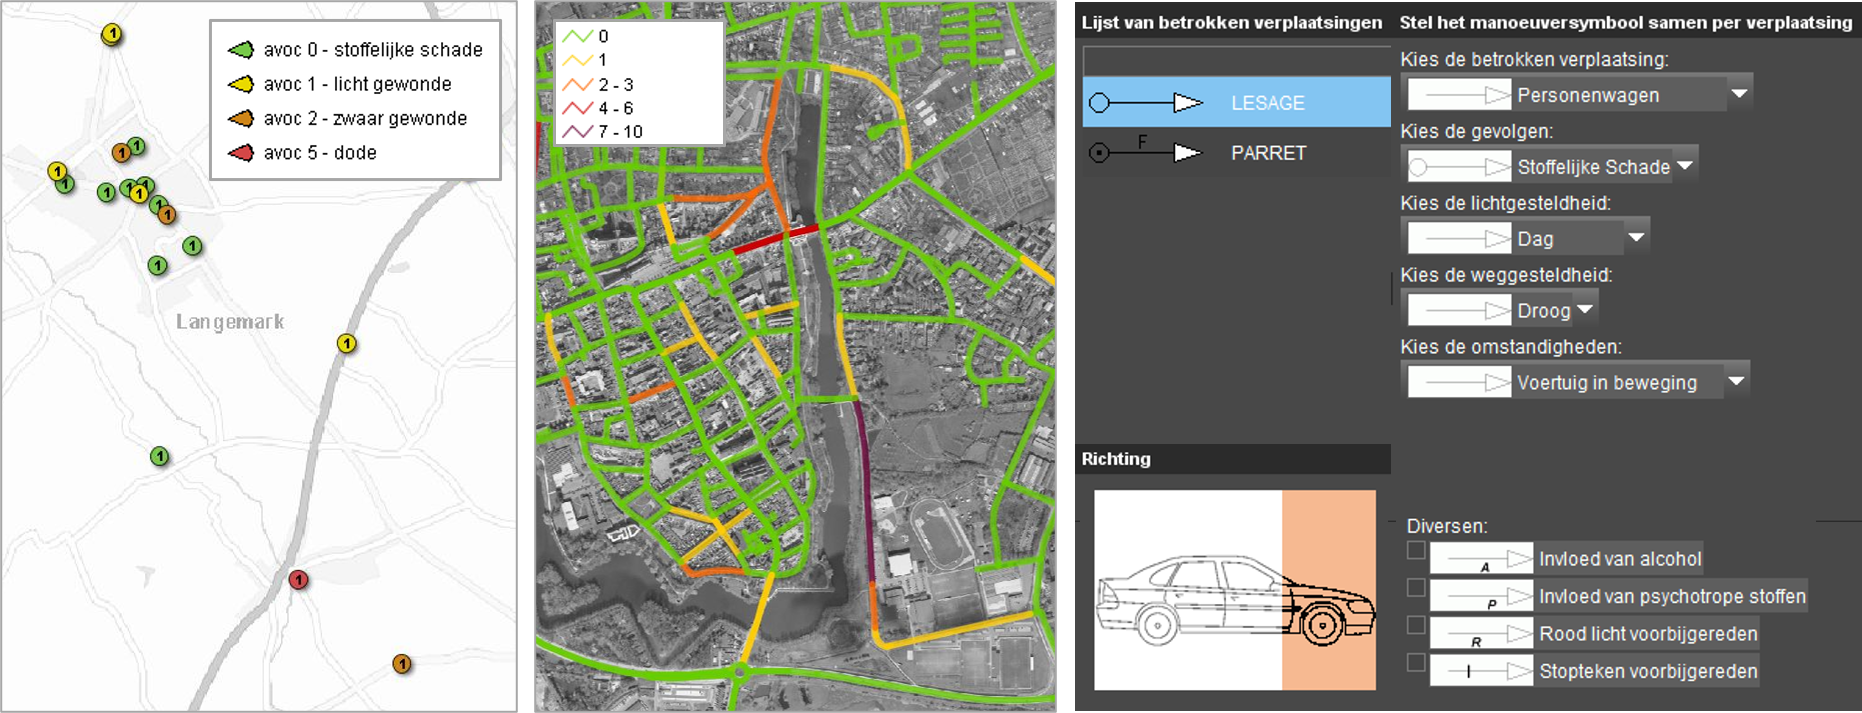Enable the Invloed van alcohol checkbox

[x=1416, y=550]
